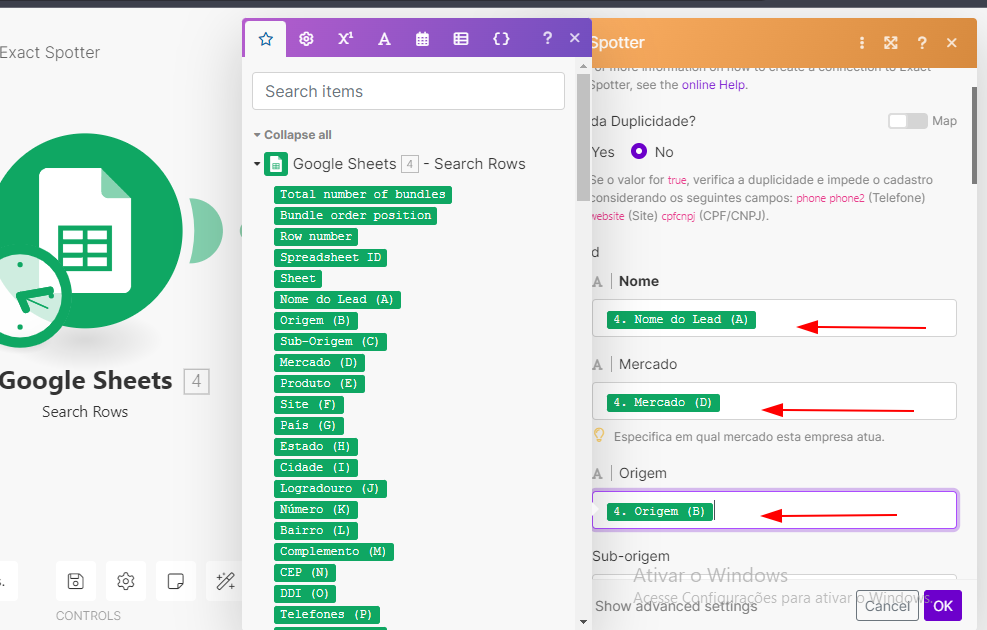The image size is (987, 630).
Task: Click the Search items field
Action: tap(408, 91)
